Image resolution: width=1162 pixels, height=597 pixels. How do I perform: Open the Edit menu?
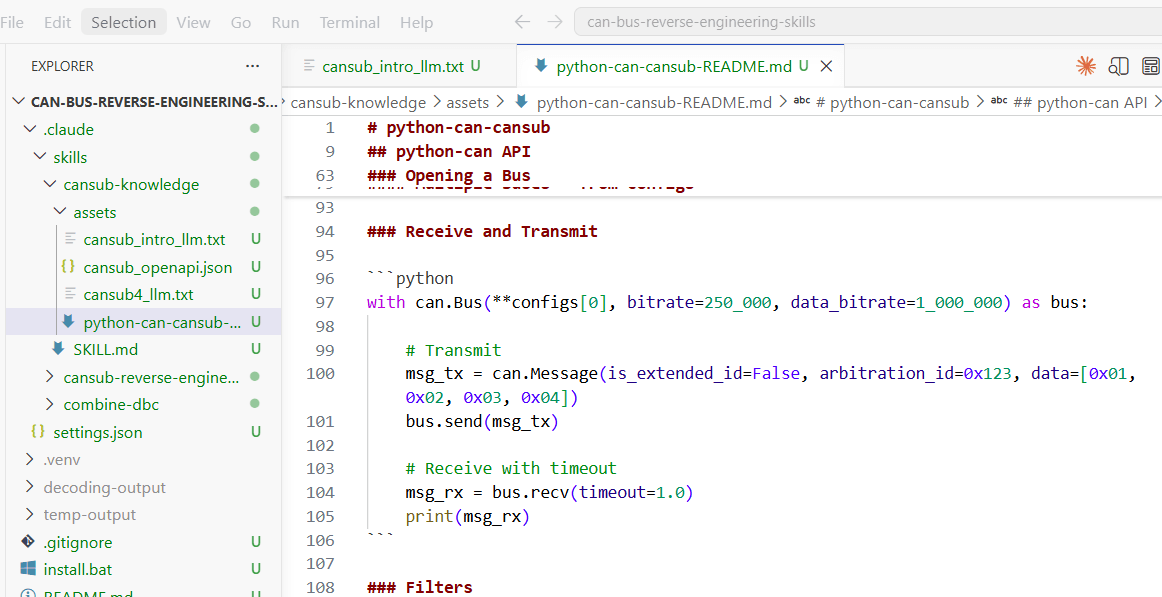[x=58, y=22]
